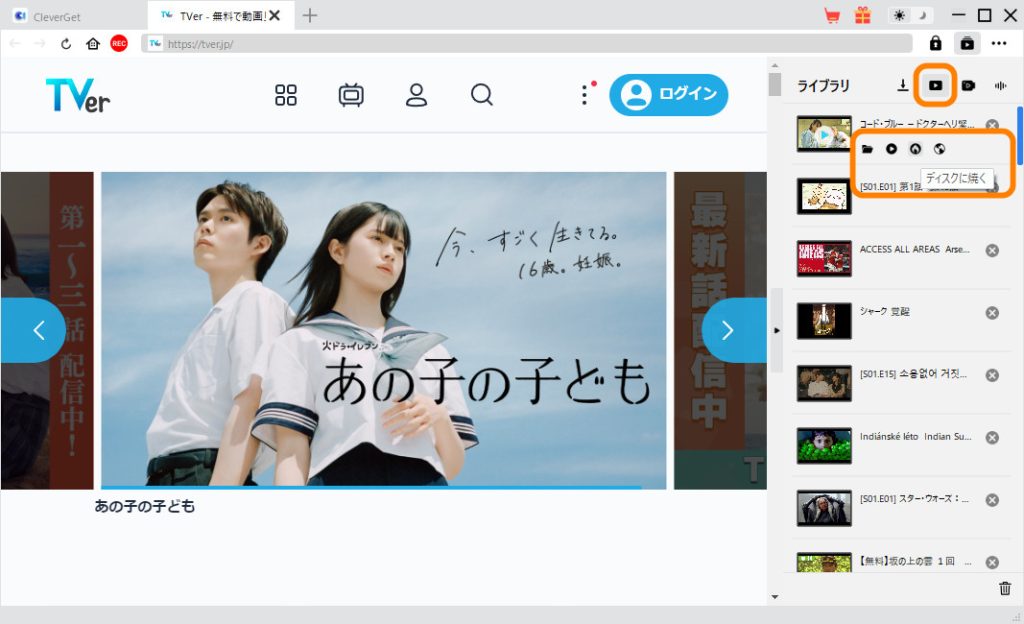The width and height of the screenshot is (1024, 624).
Task: Open the containing folder of コード・ブルー video
Action: 868,148
